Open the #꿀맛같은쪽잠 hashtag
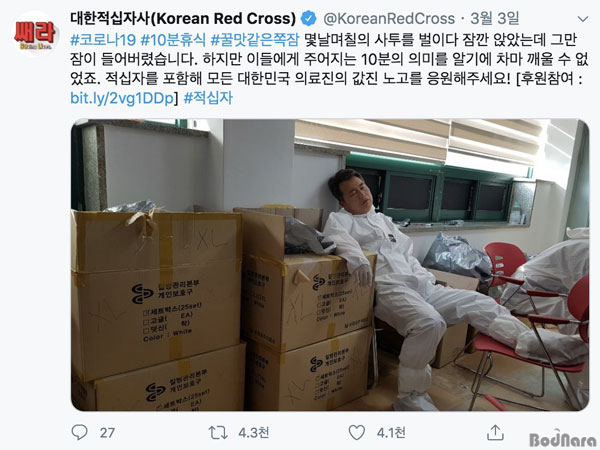 click(x=254, y=39)
